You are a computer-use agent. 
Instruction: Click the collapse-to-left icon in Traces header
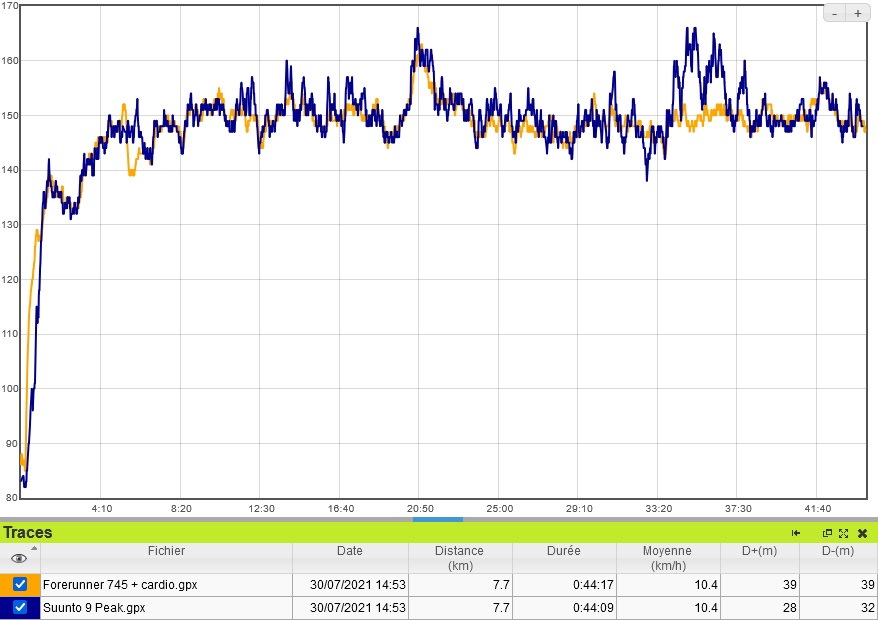pyautogui.click(x=796, y=533)
